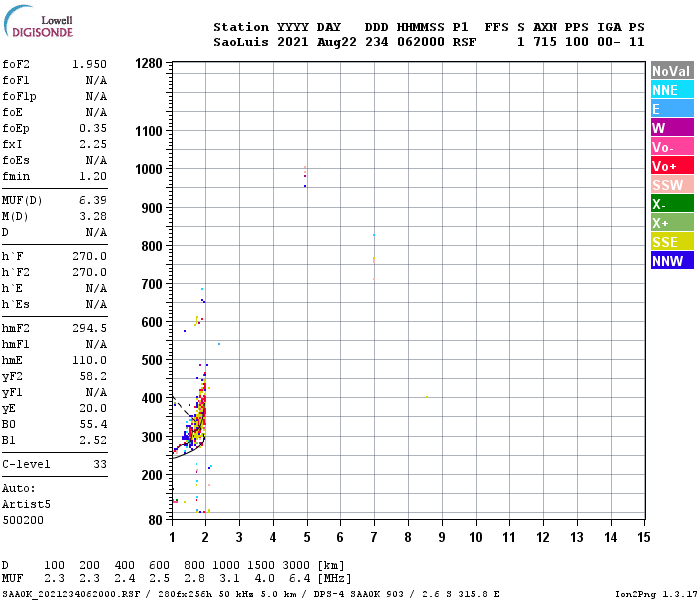700x600 pixels.
Task: Select the SSW legend swatch
Action: point(672,185)
